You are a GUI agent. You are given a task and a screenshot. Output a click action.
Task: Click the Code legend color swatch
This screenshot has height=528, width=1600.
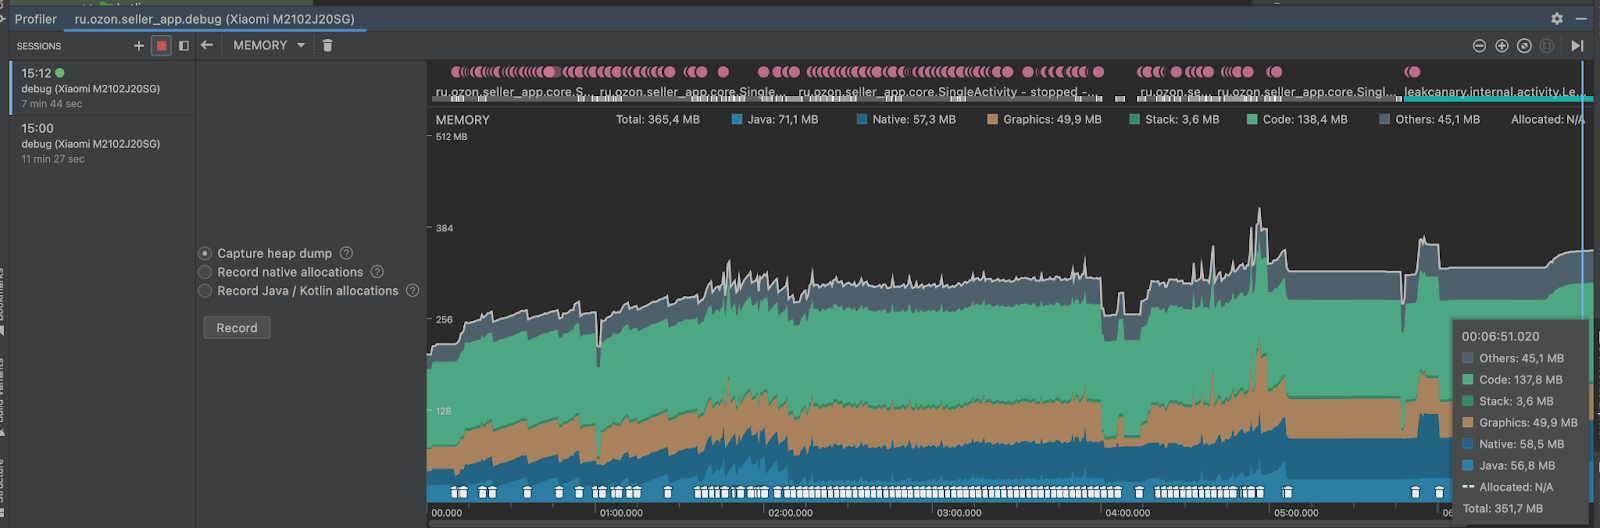(x=1252, y=119)
